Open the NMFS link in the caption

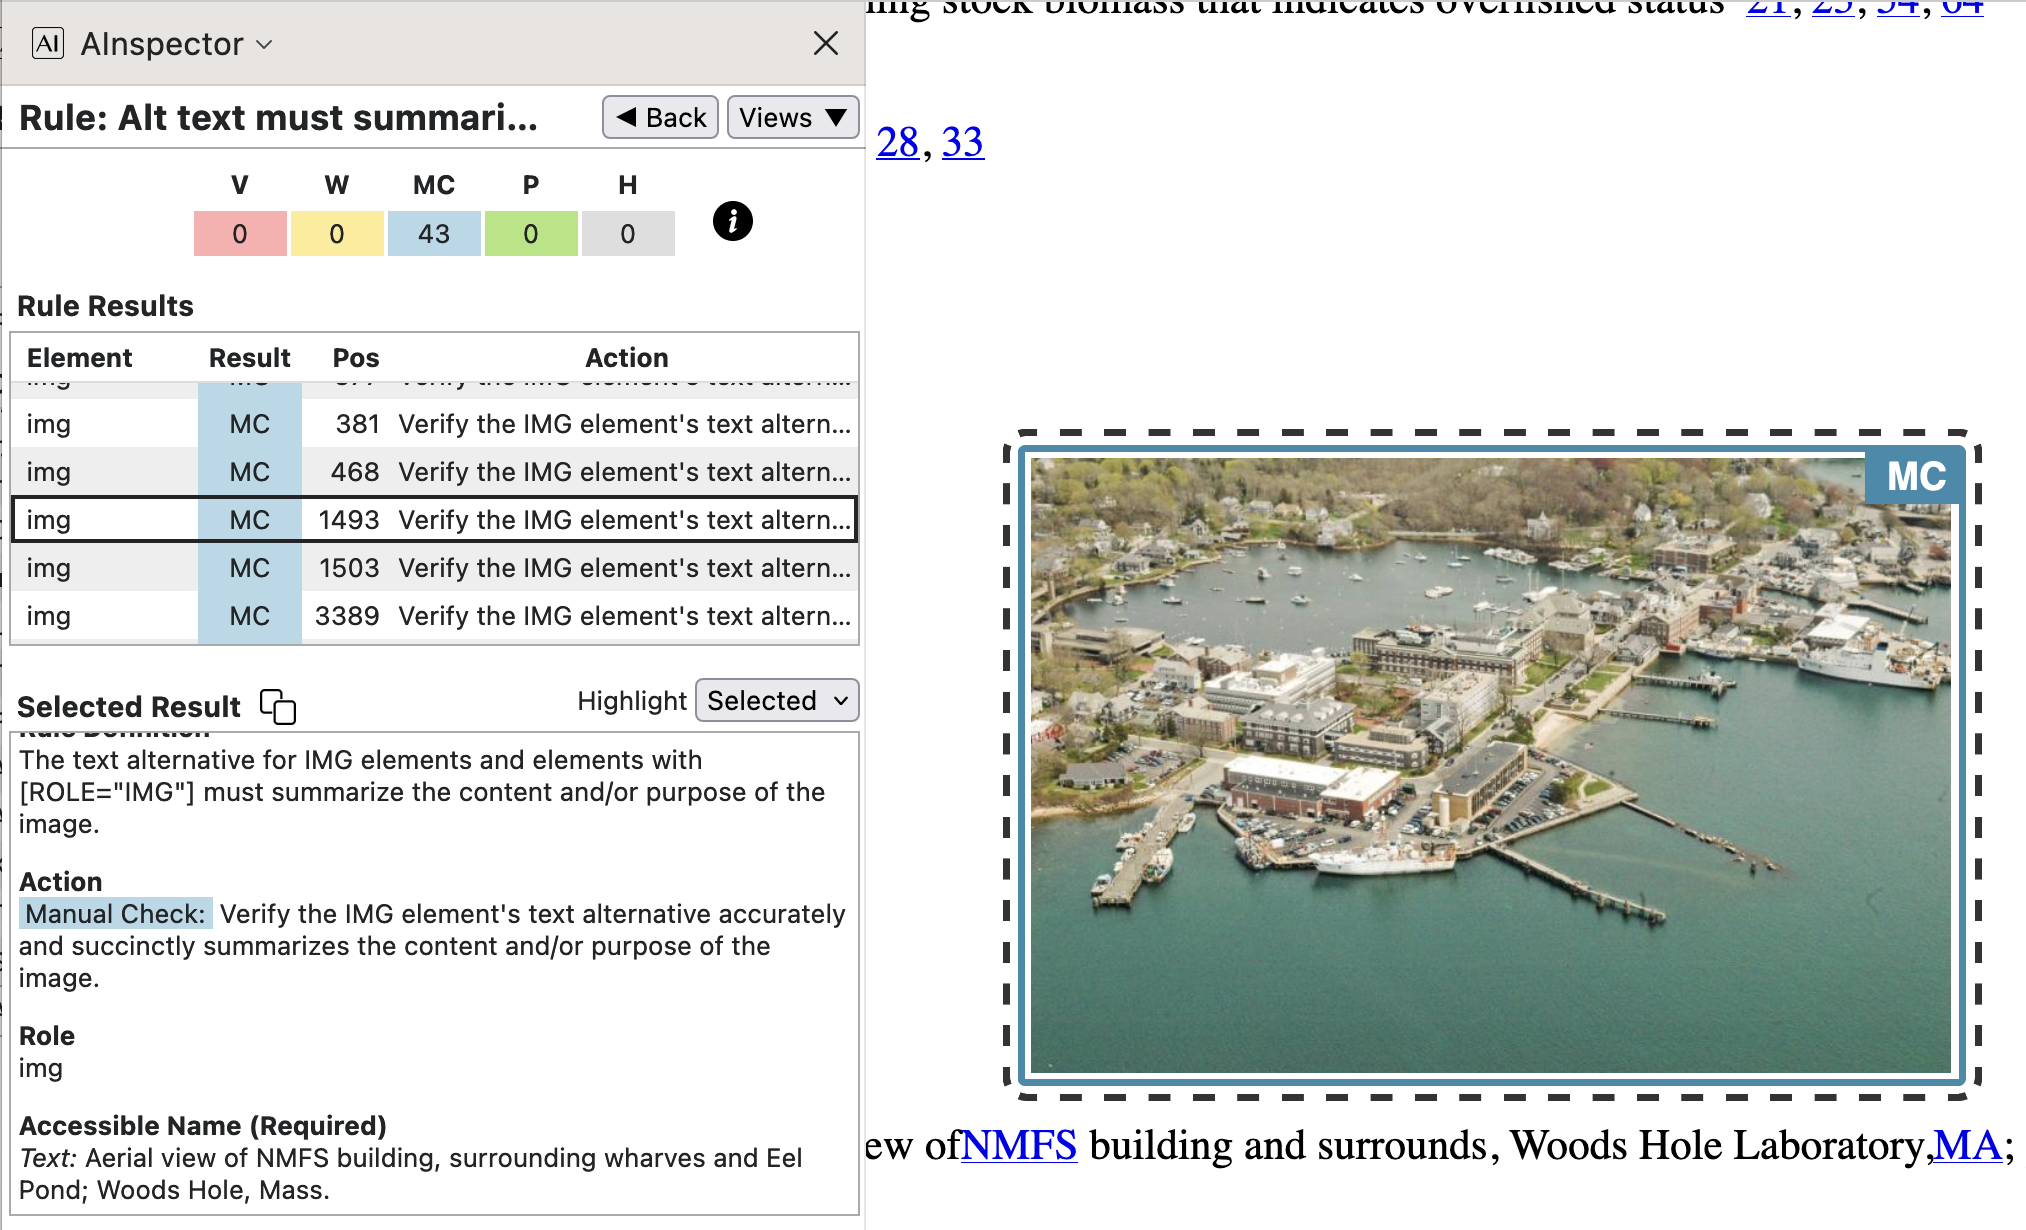click(1019, 1145)
